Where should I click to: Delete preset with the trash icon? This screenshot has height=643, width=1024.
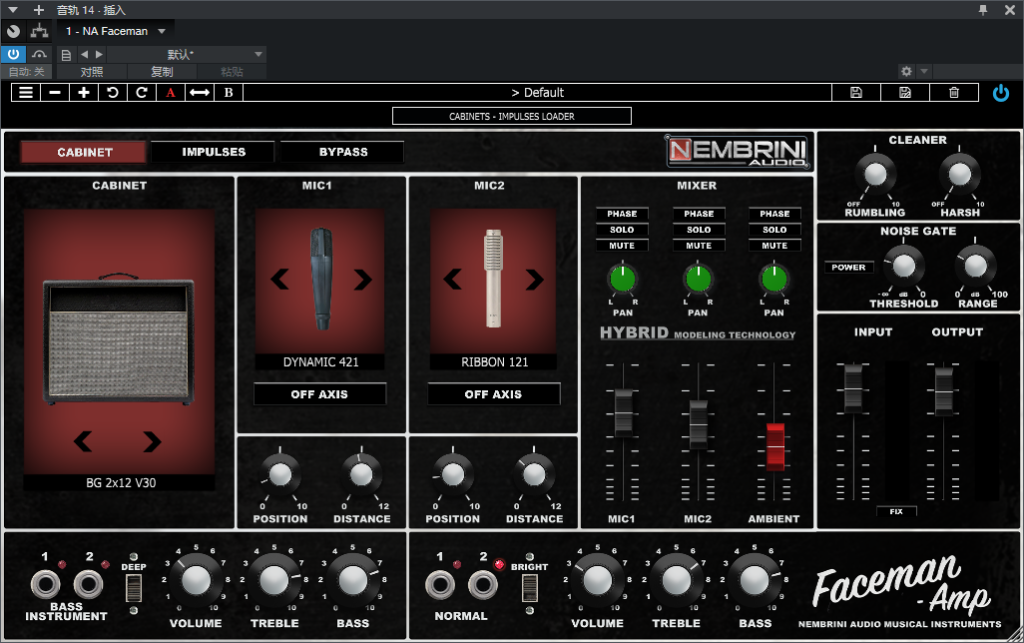click(954, 93)
